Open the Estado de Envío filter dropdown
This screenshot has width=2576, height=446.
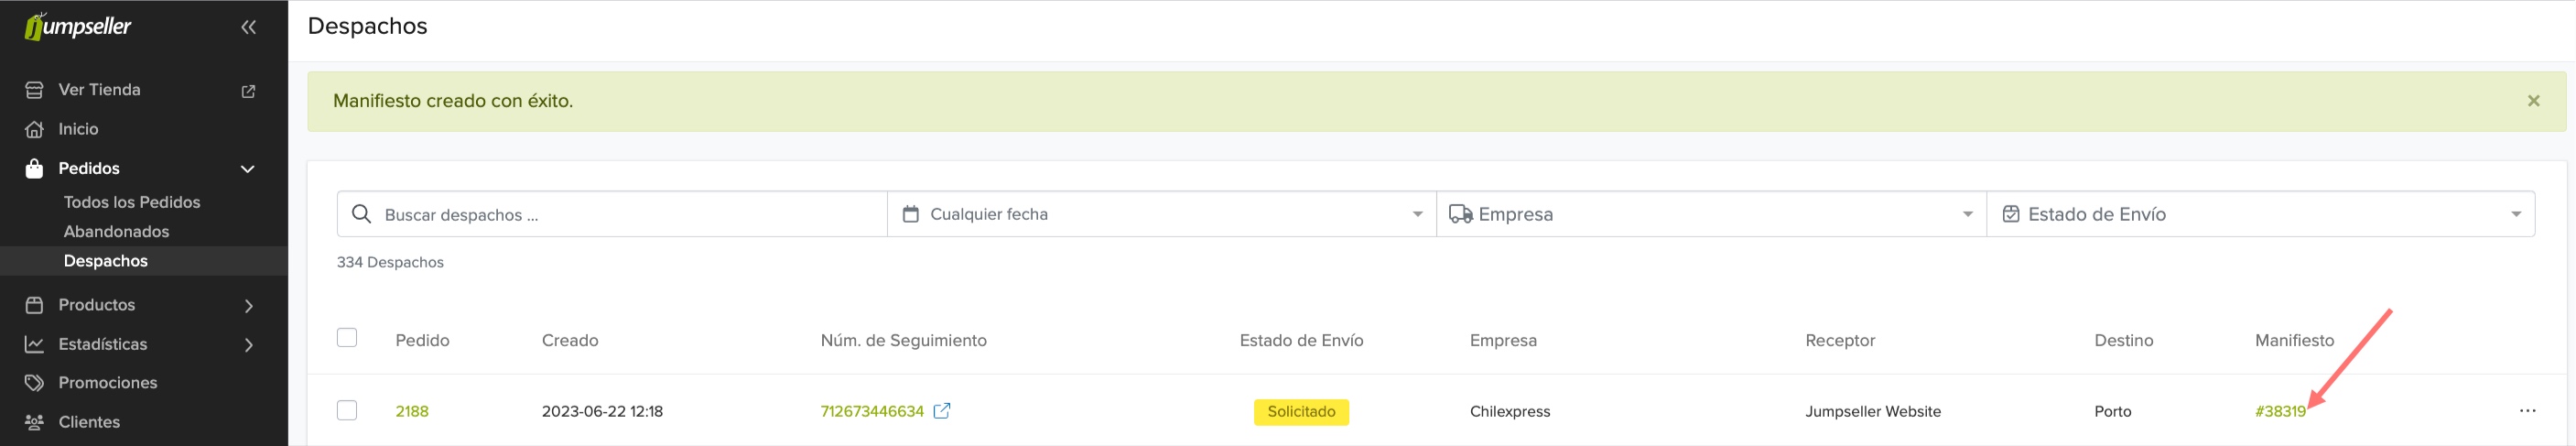[x=2260, y=214]
